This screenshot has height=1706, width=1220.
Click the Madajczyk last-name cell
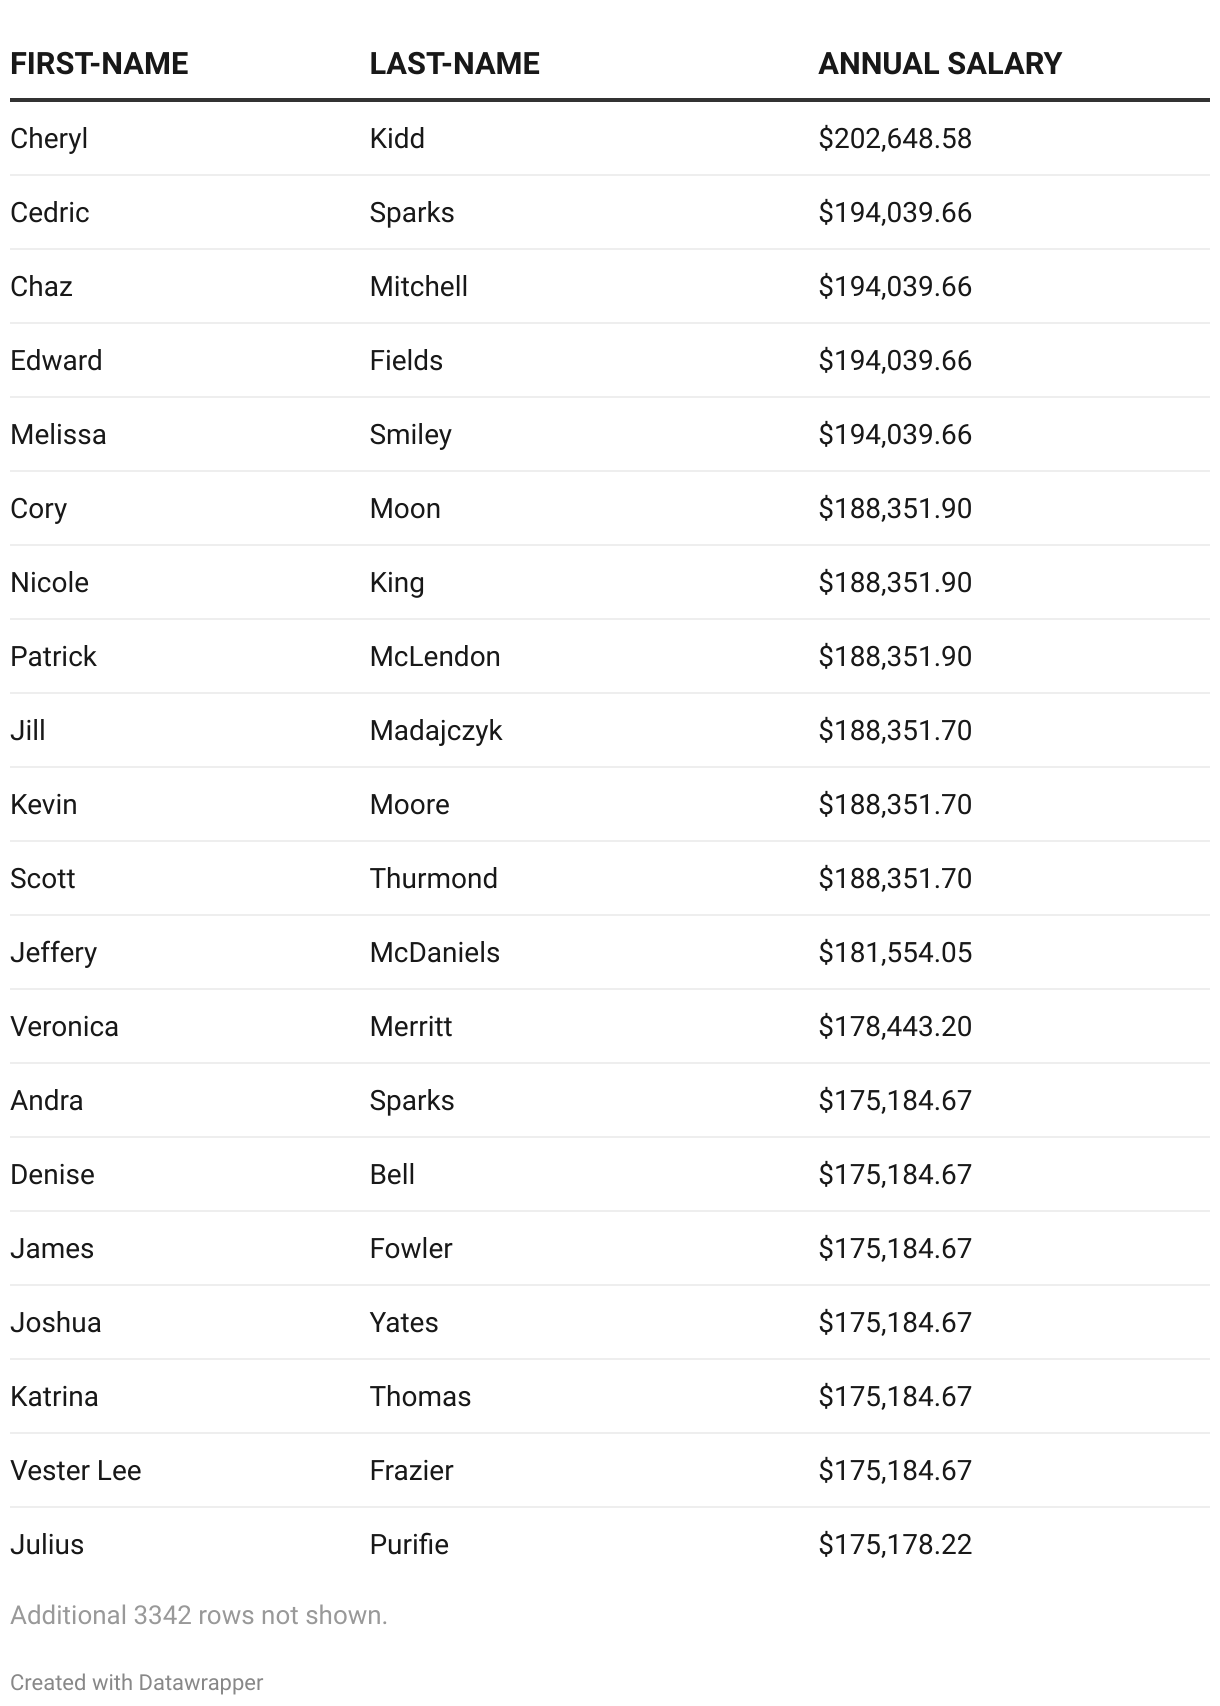436,731
